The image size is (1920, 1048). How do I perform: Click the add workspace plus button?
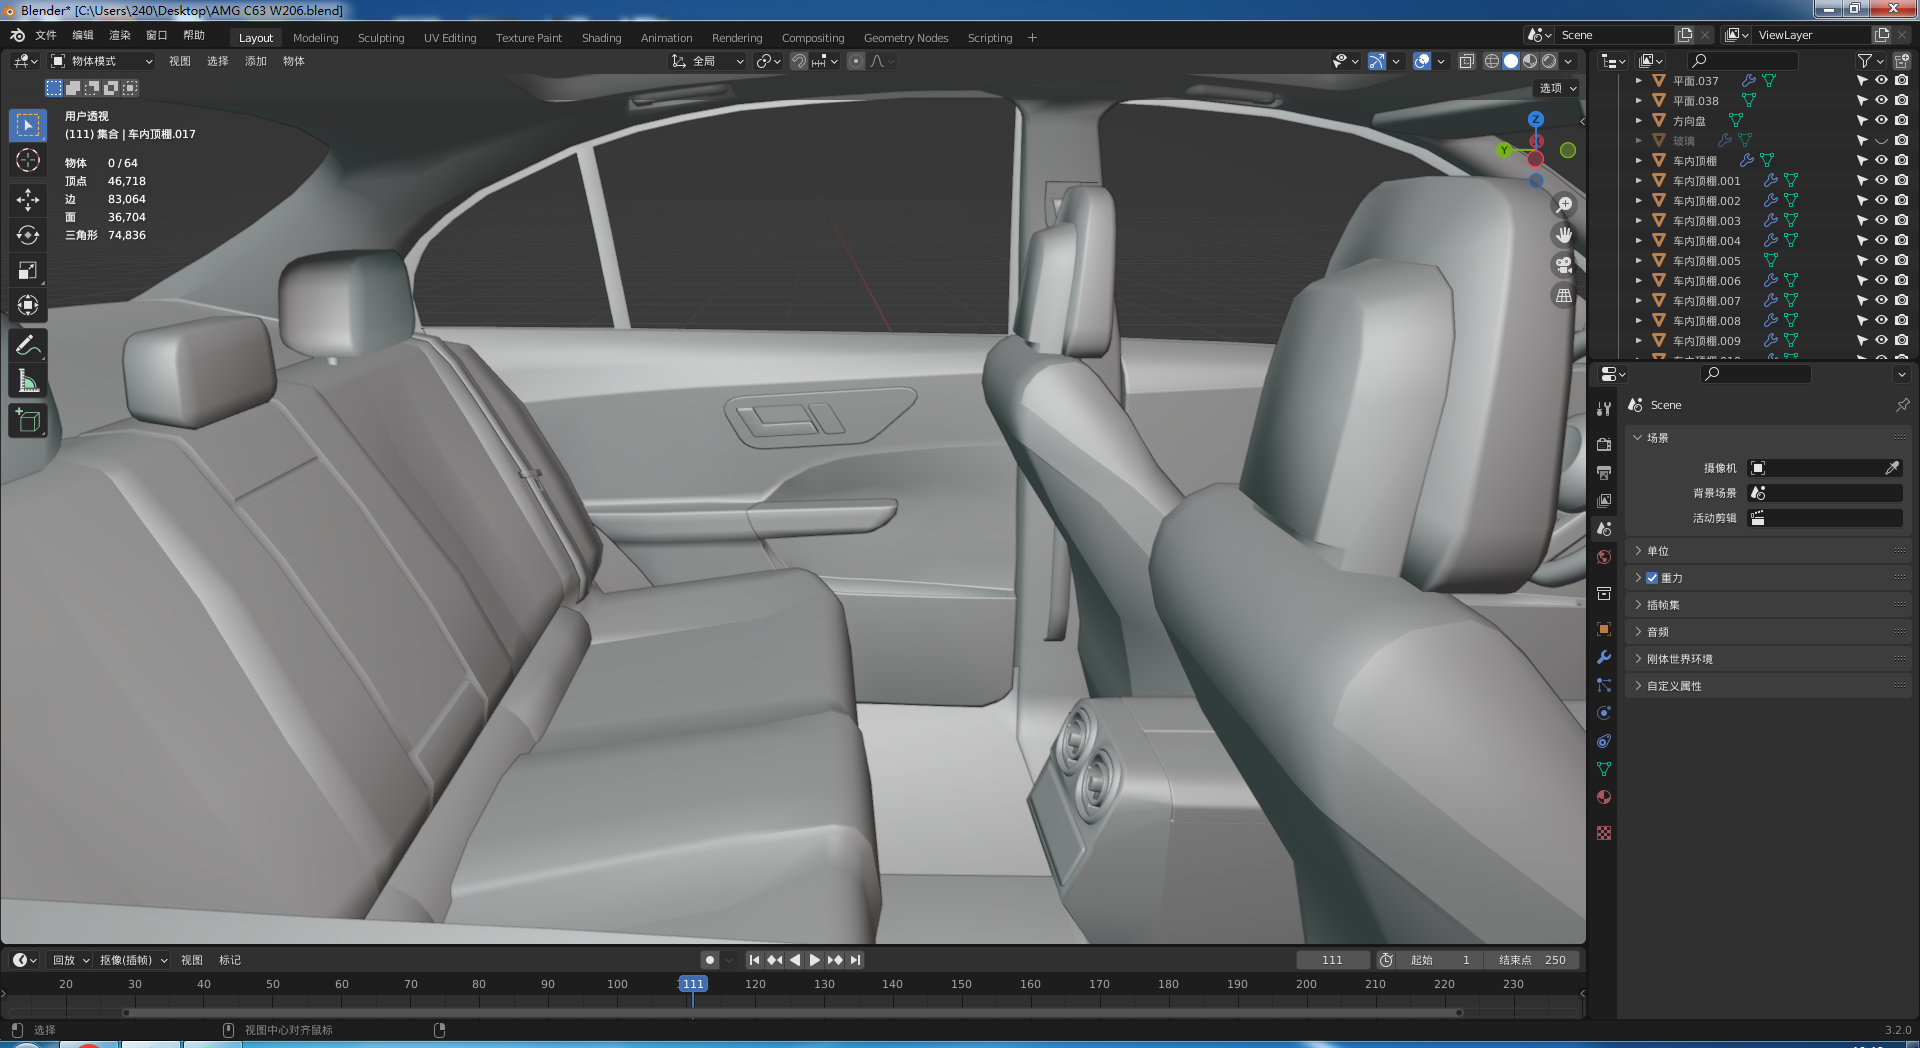coord(1032,38)
